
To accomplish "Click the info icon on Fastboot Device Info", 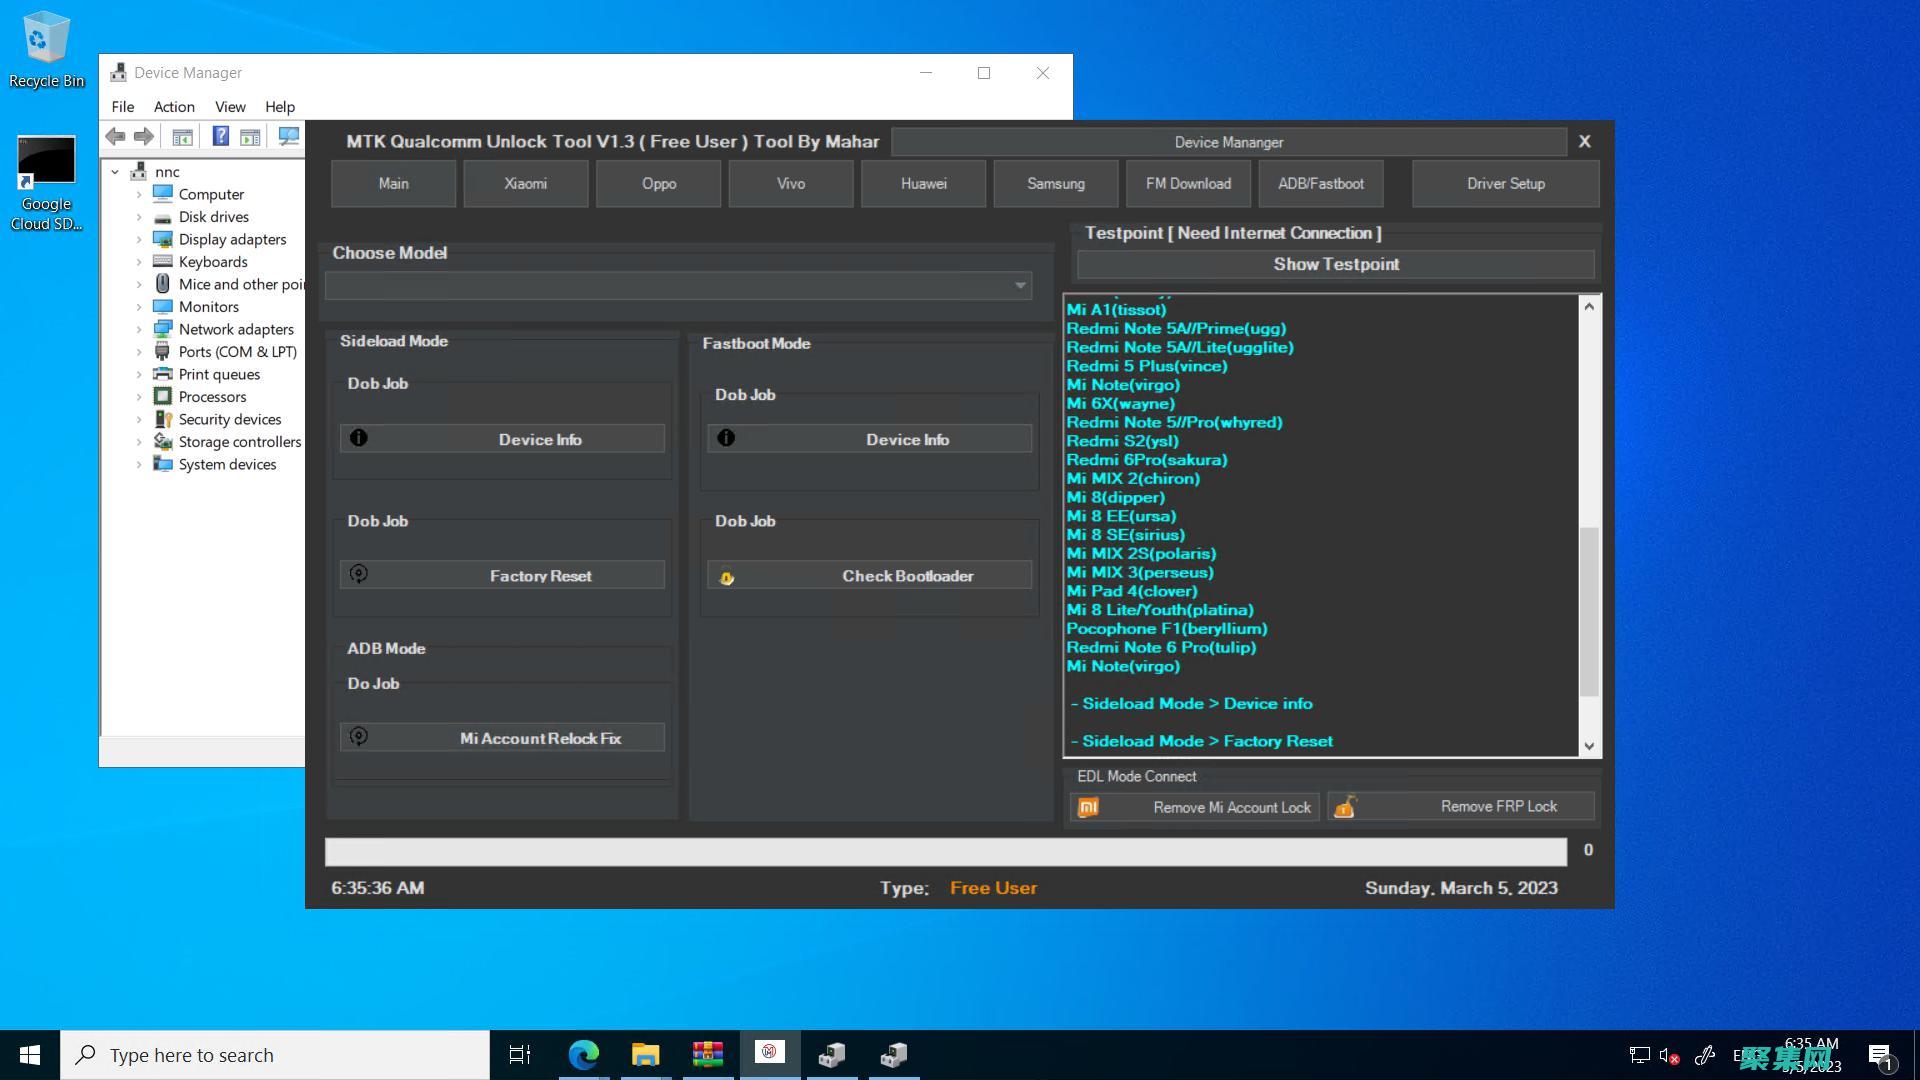I will (726, 438).
